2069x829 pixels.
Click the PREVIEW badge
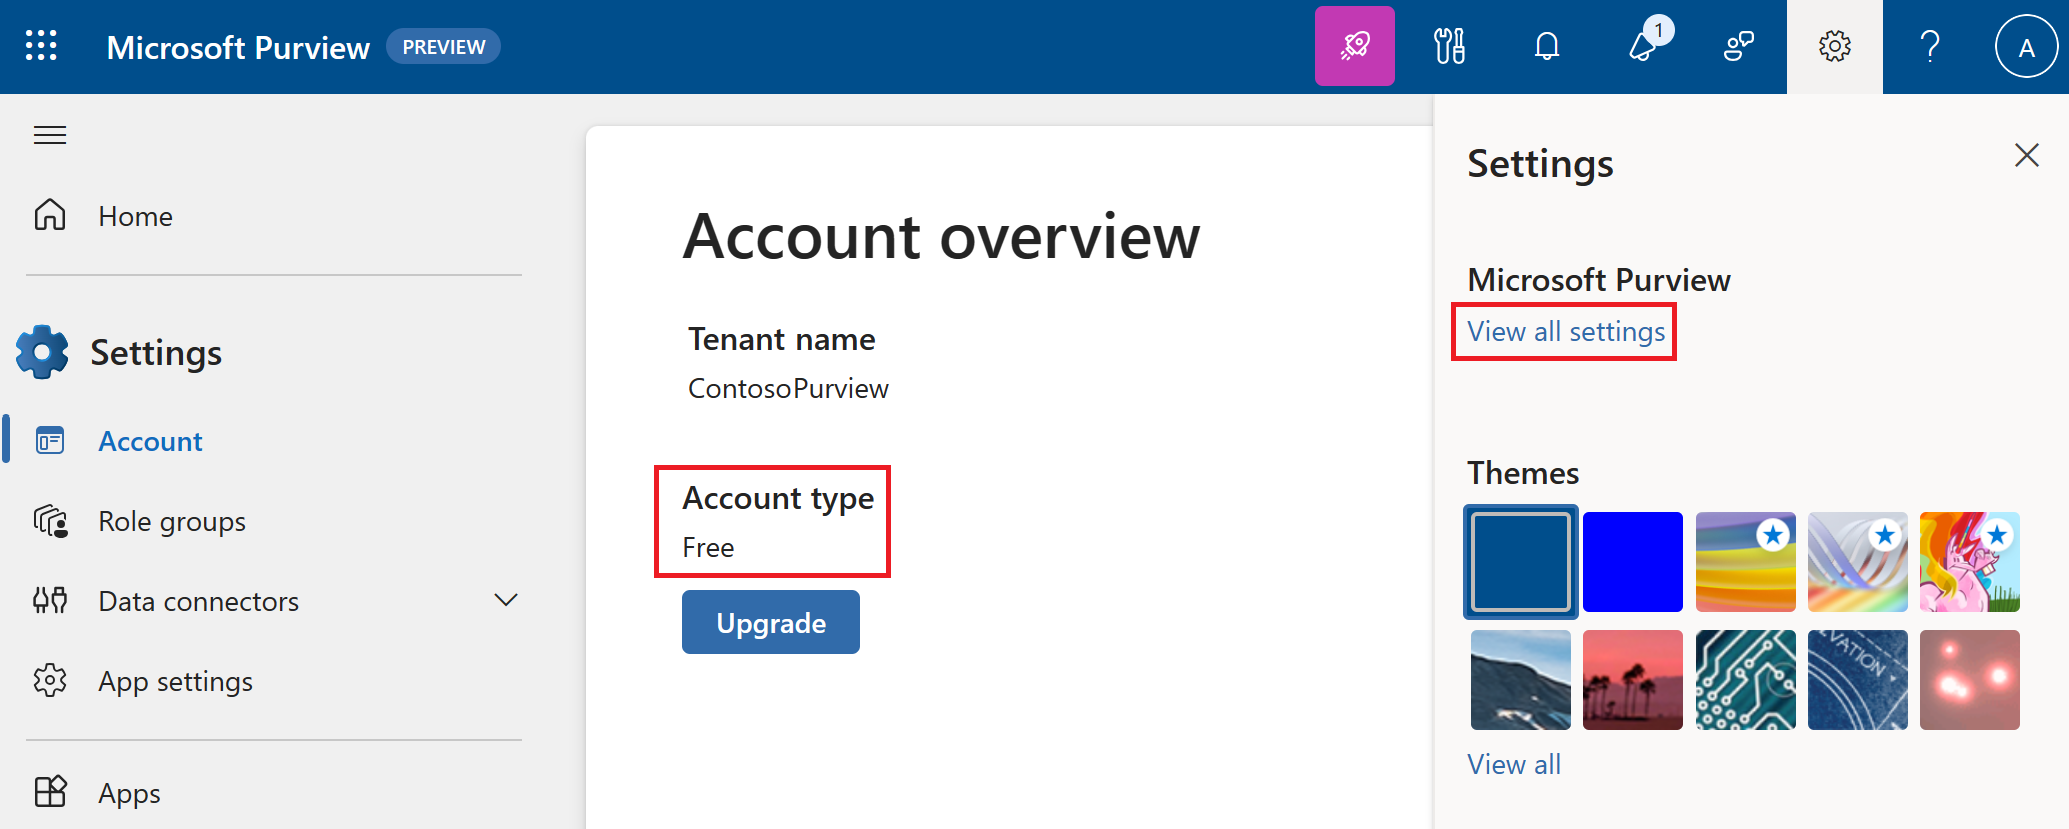click(x=443, y=47)
